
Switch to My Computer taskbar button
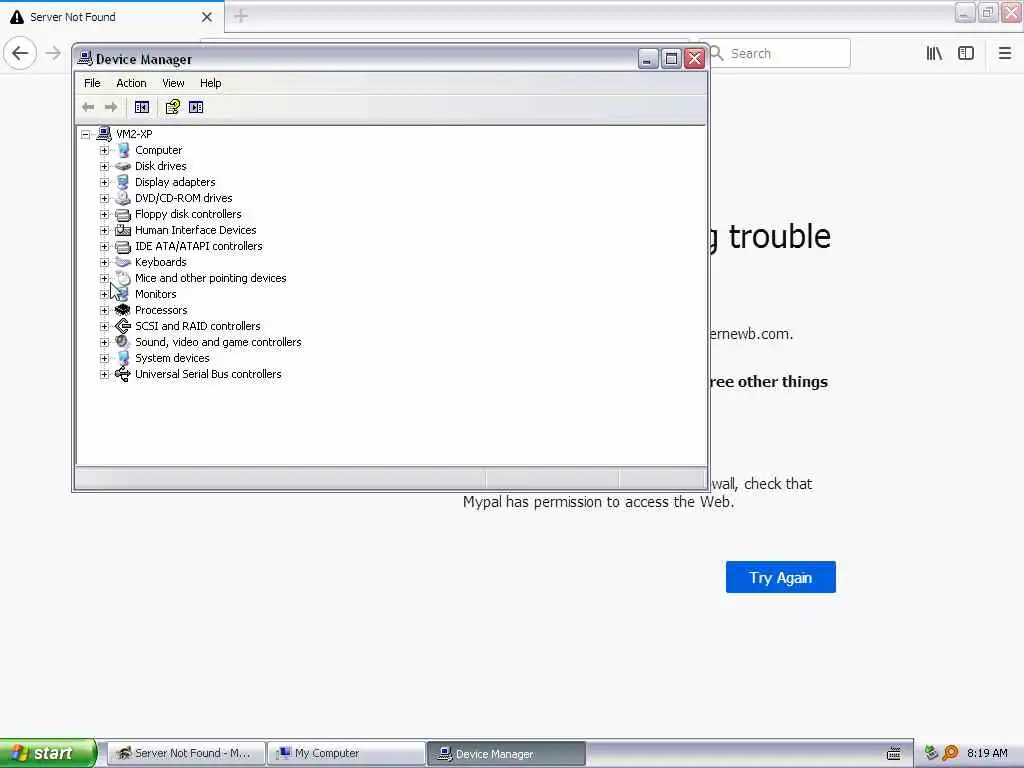(346, 753)
